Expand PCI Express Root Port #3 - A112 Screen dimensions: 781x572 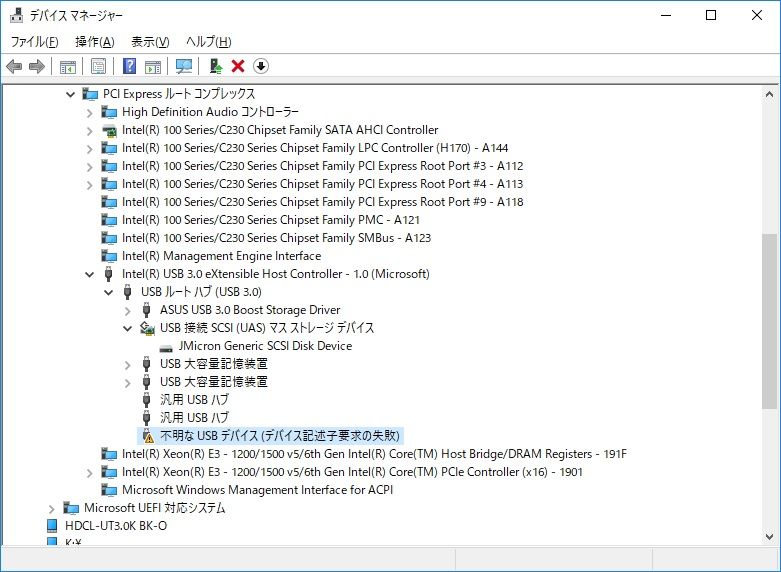90,166
